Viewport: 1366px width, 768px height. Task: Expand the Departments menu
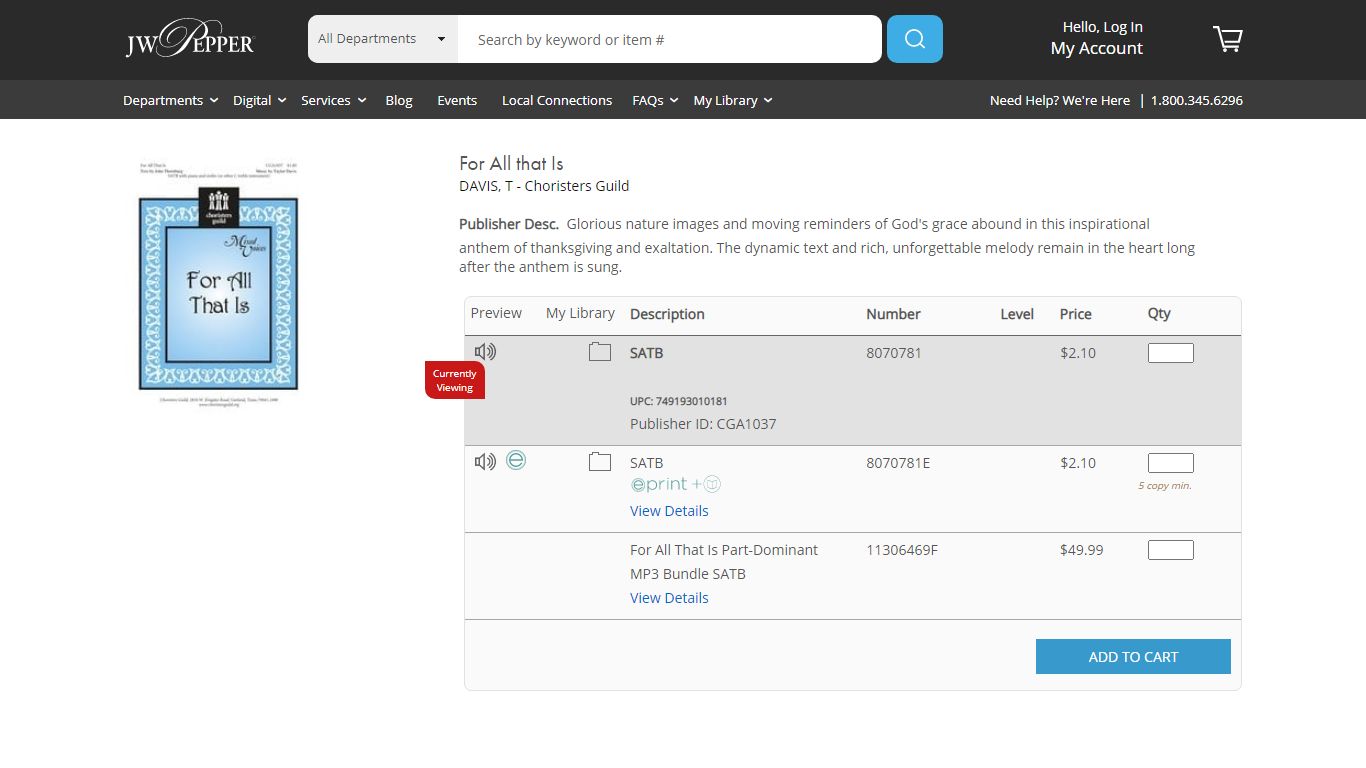171,100
